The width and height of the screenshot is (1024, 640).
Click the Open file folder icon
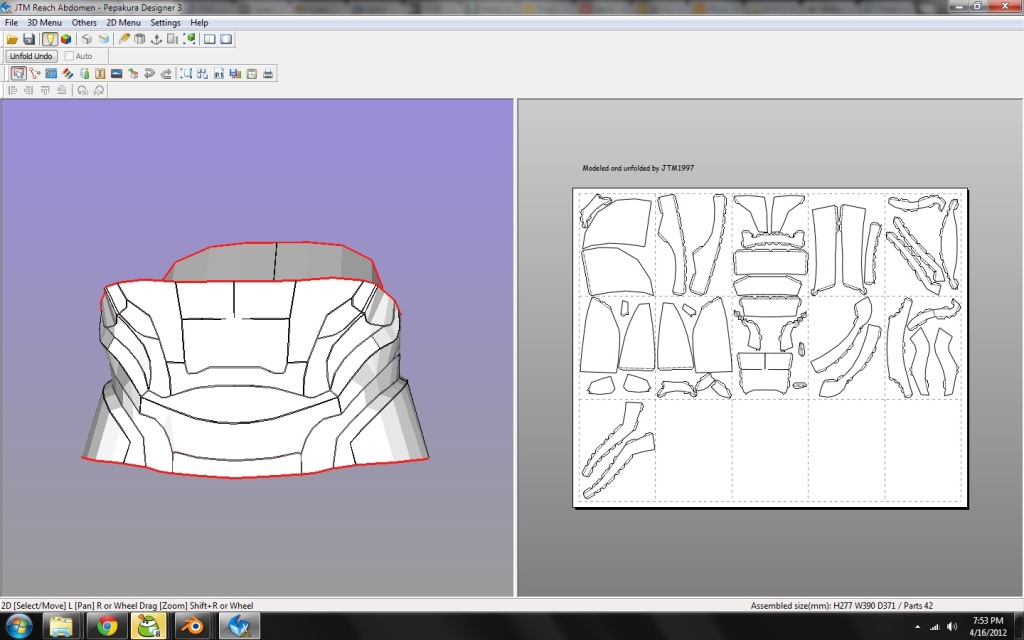[12, 39]
